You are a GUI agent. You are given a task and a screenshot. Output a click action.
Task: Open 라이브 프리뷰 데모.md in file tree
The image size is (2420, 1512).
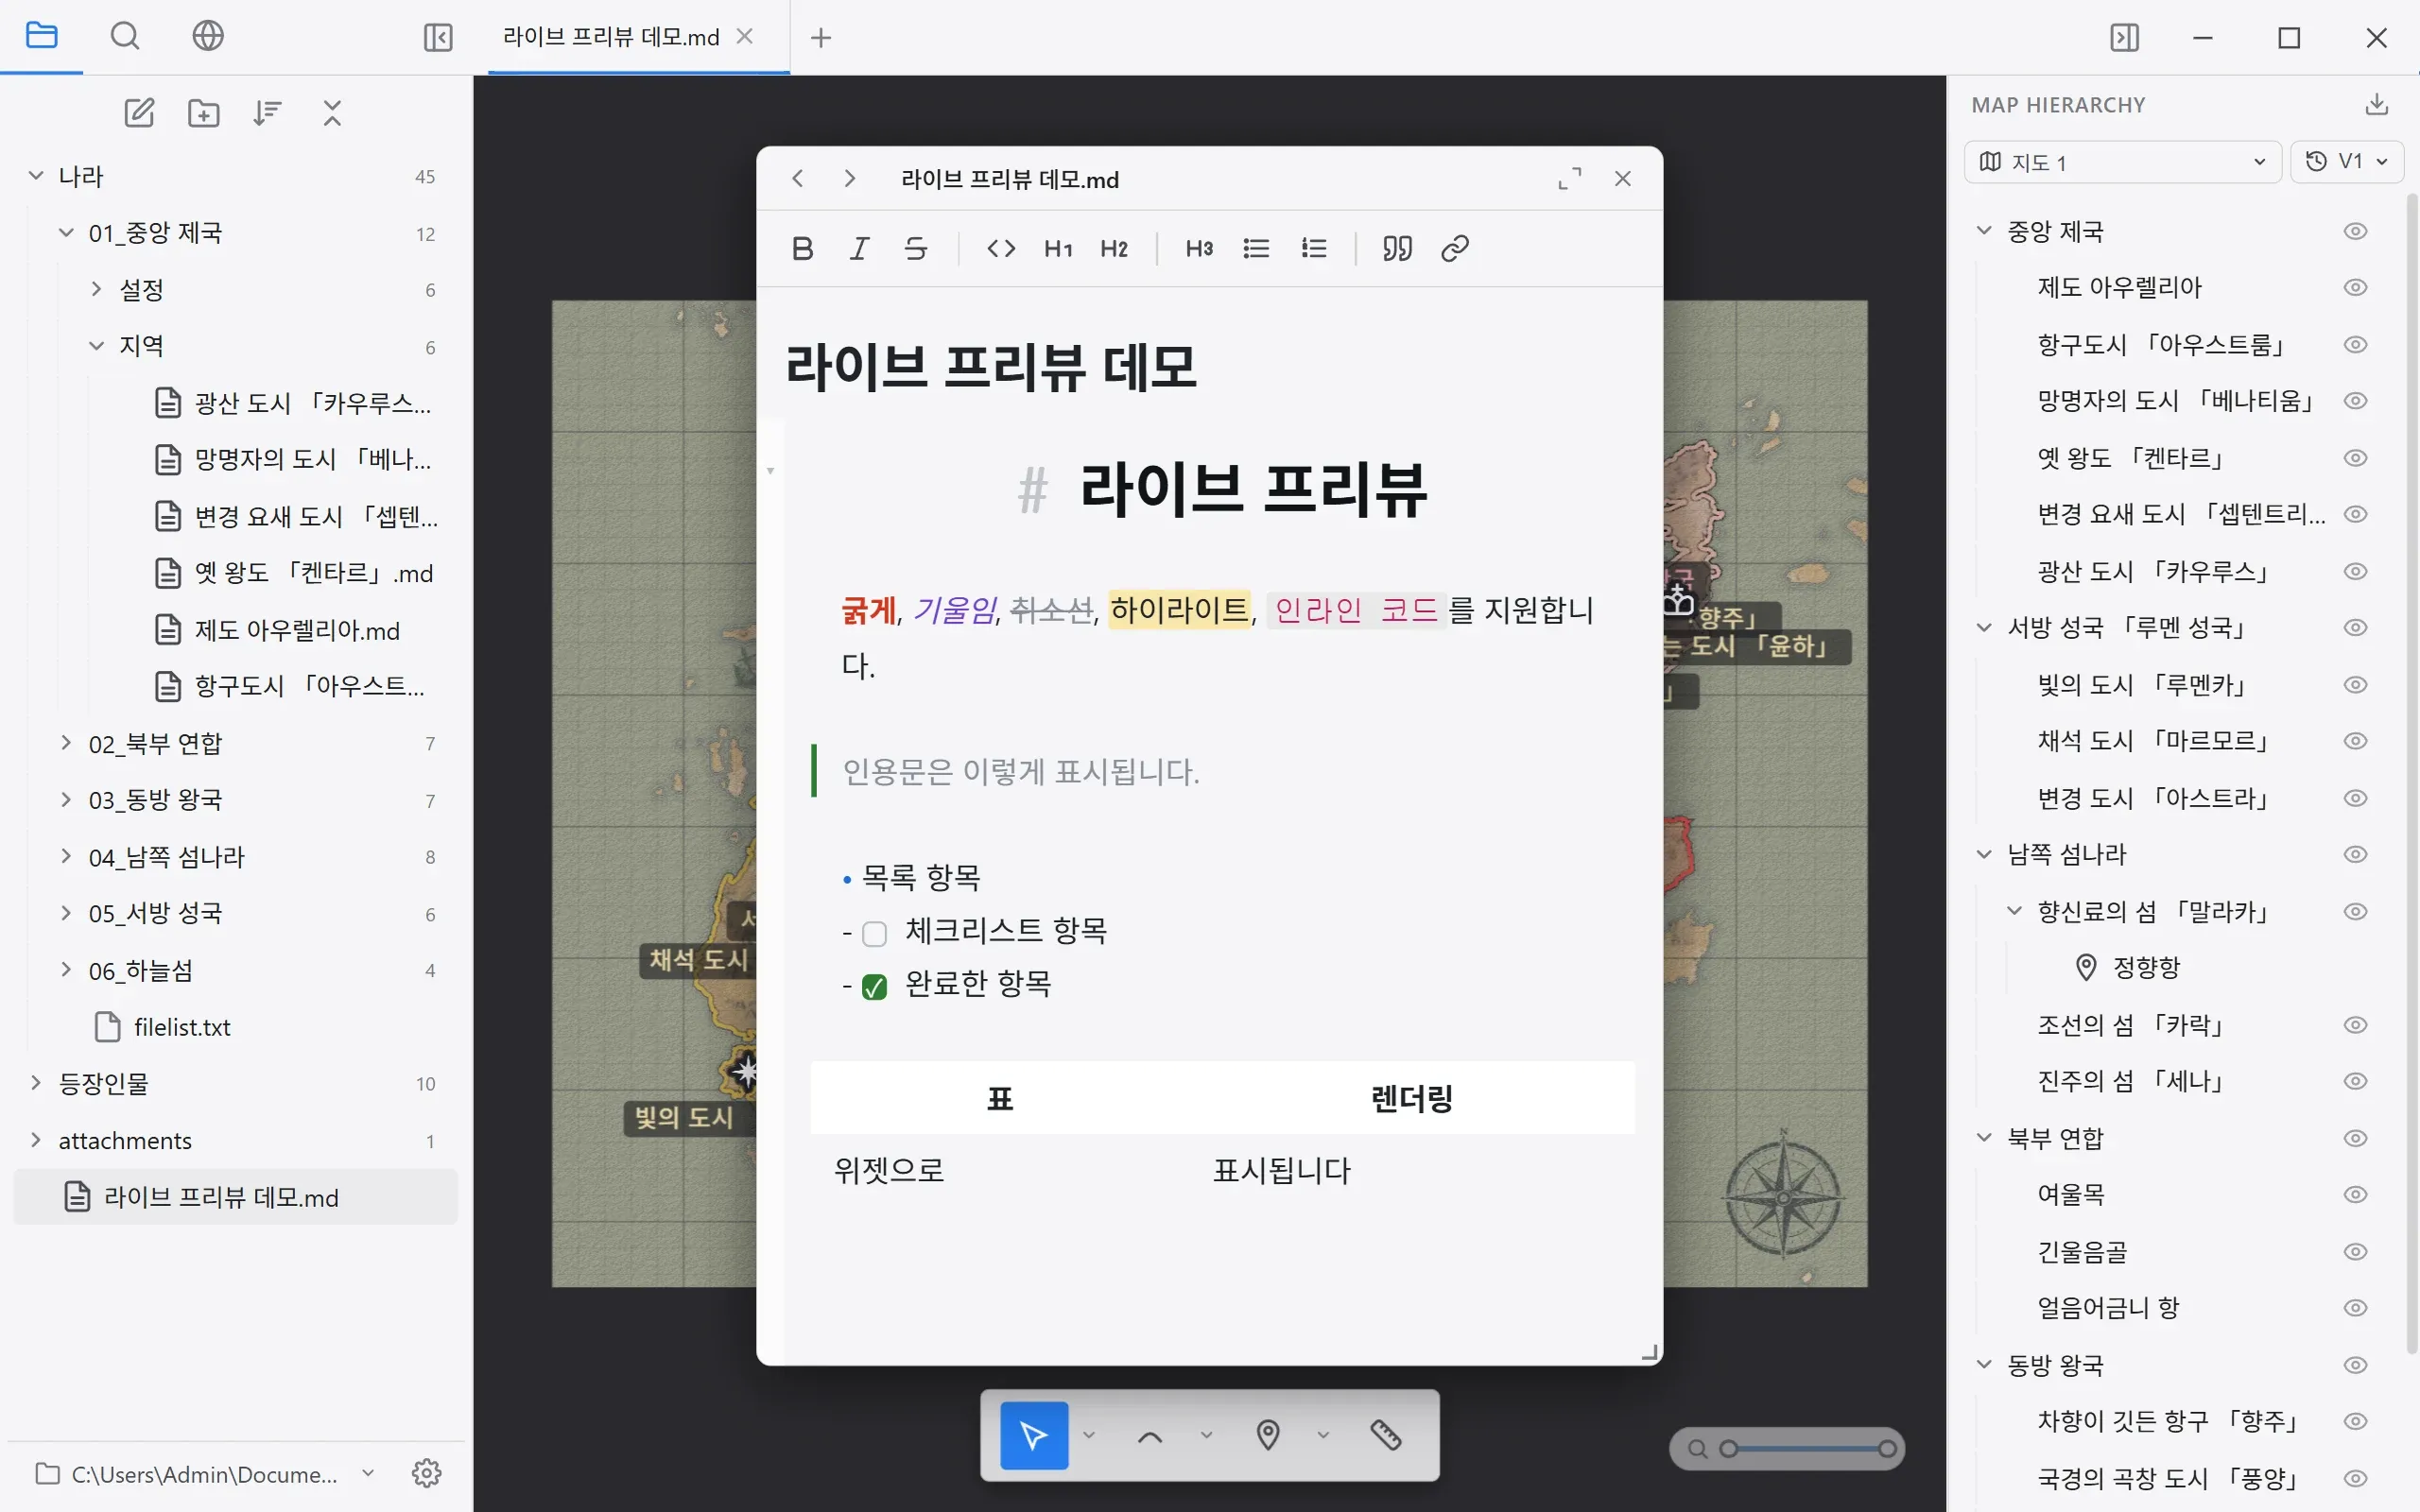pyautogui.click(x=236, y=1197)
